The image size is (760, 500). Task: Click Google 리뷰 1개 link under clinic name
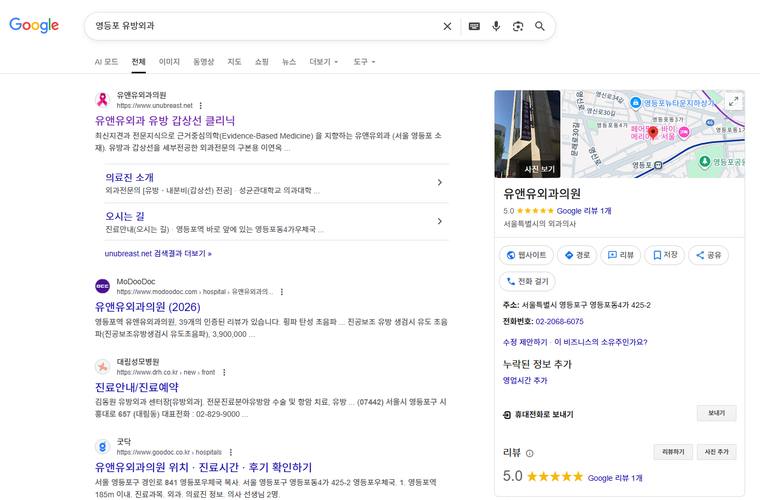[584, 211]
